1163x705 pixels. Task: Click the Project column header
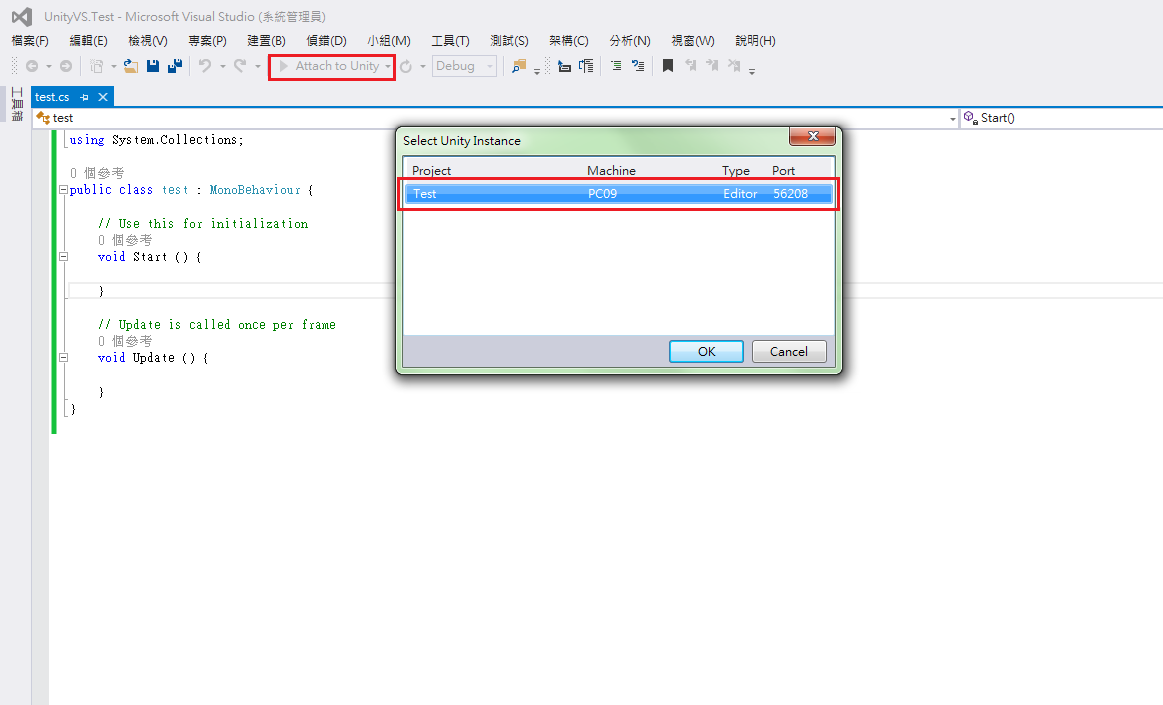click(x=432, y=171)
